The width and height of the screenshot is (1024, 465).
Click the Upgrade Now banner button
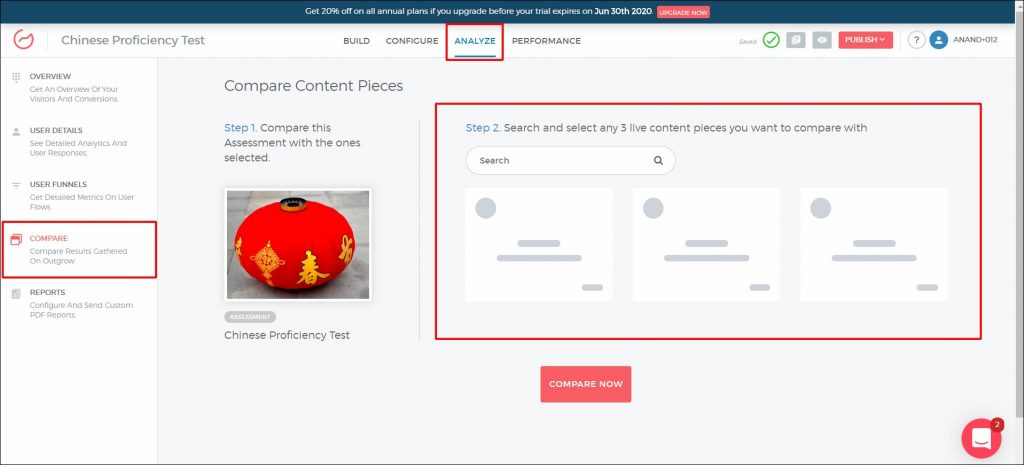click(683, 12)
